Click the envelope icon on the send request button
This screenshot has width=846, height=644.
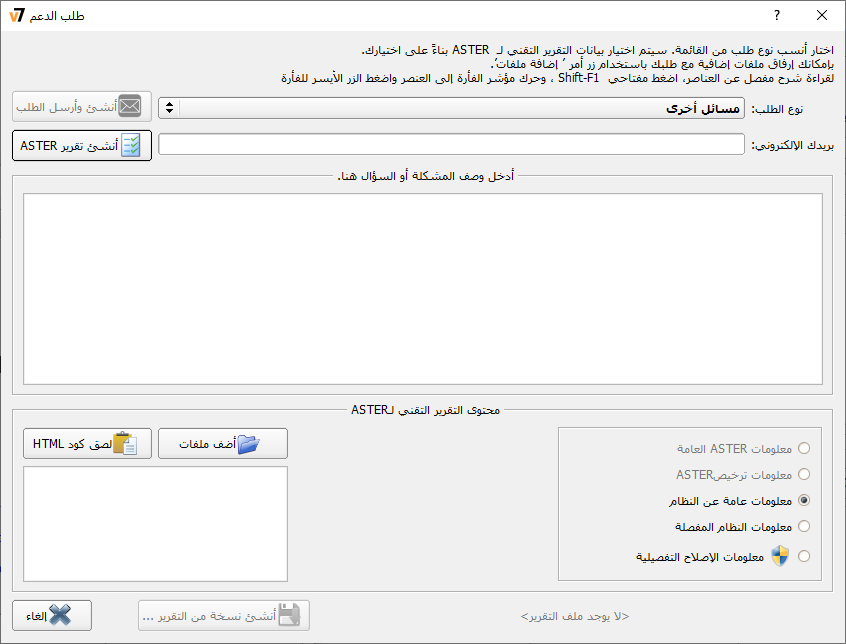click(129, 106)
